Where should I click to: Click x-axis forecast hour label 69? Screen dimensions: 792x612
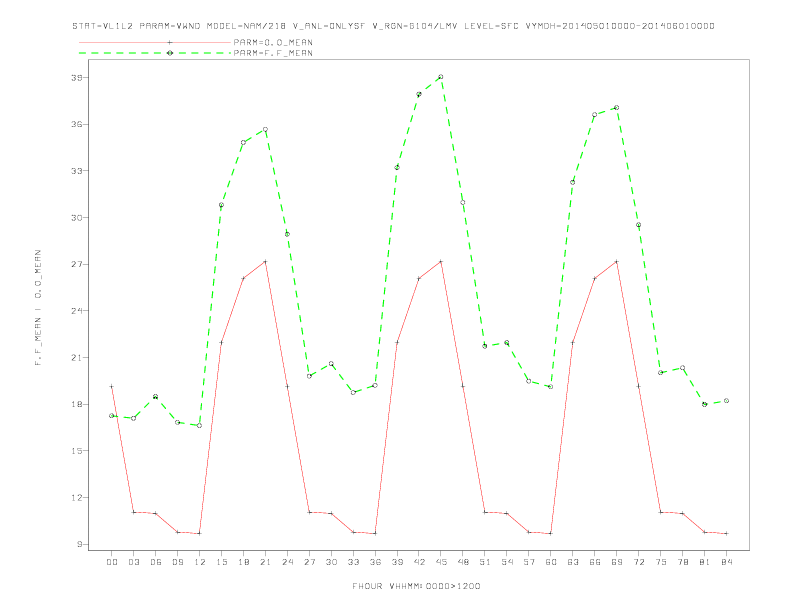coord(617,562)
